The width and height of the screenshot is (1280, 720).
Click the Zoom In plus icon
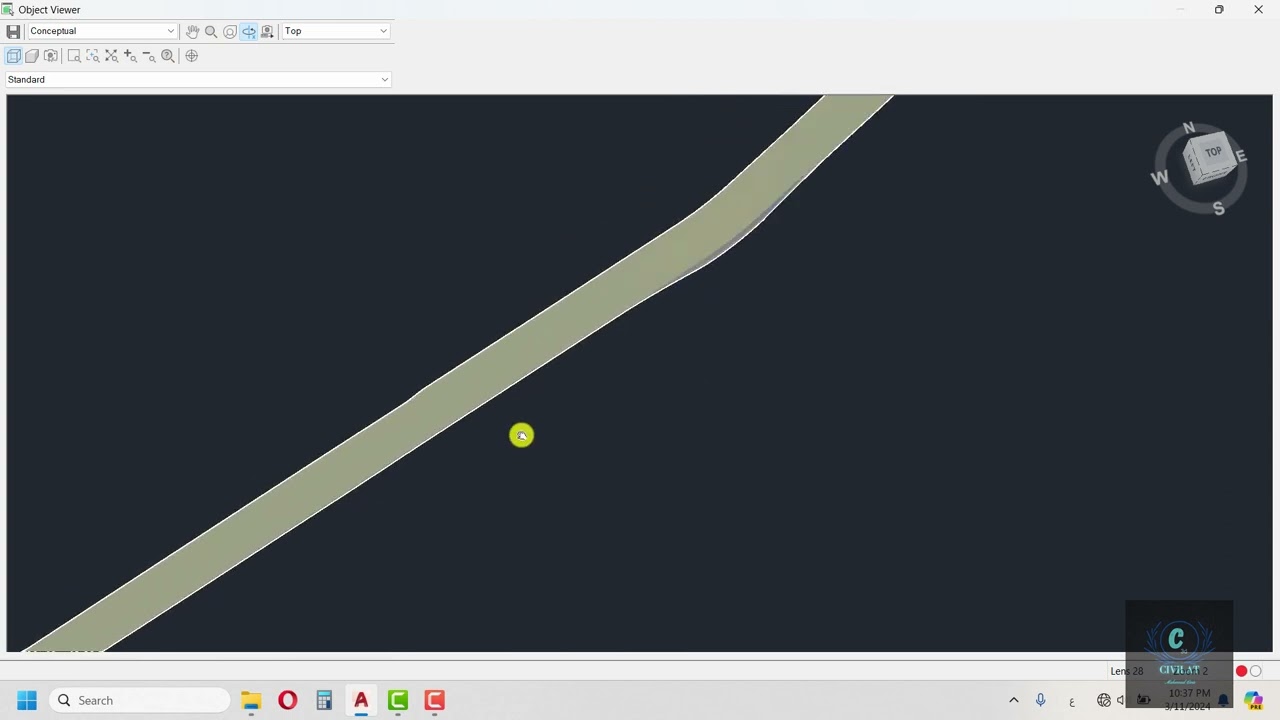pos(130,56)
